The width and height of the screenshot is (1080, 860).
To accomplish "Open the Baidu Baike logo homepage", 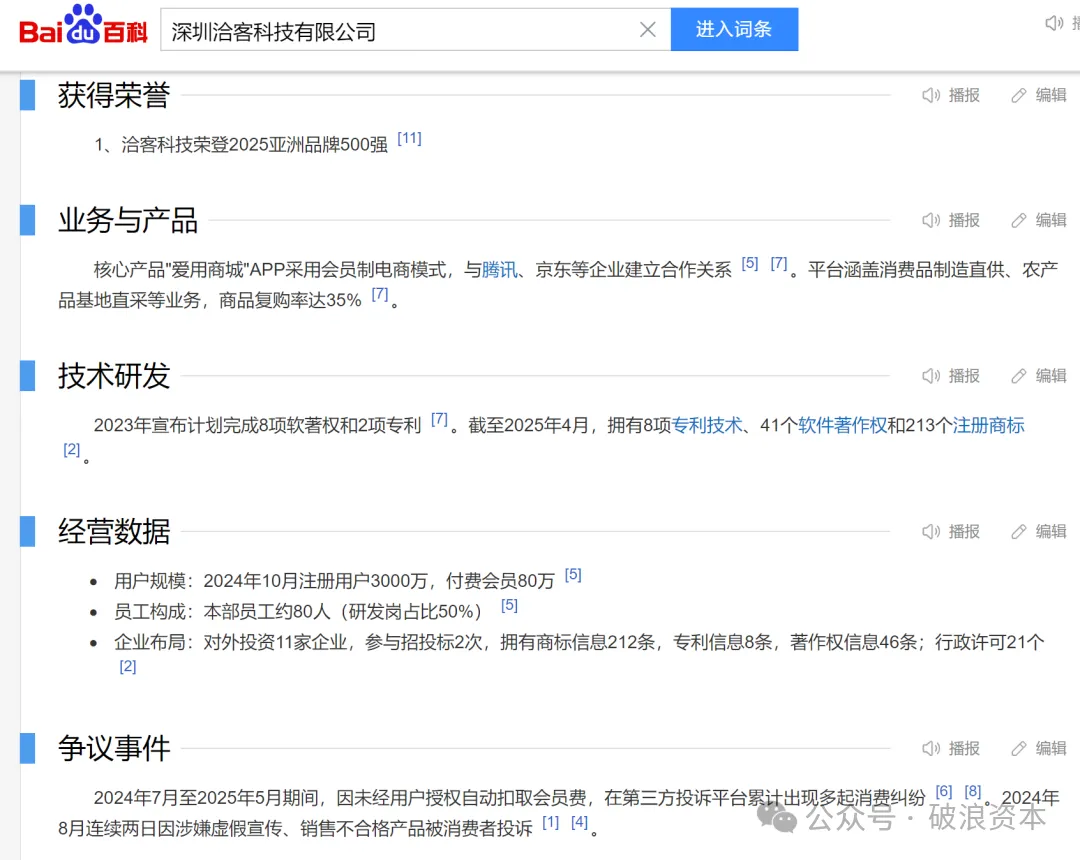I will tap(83, 26).
